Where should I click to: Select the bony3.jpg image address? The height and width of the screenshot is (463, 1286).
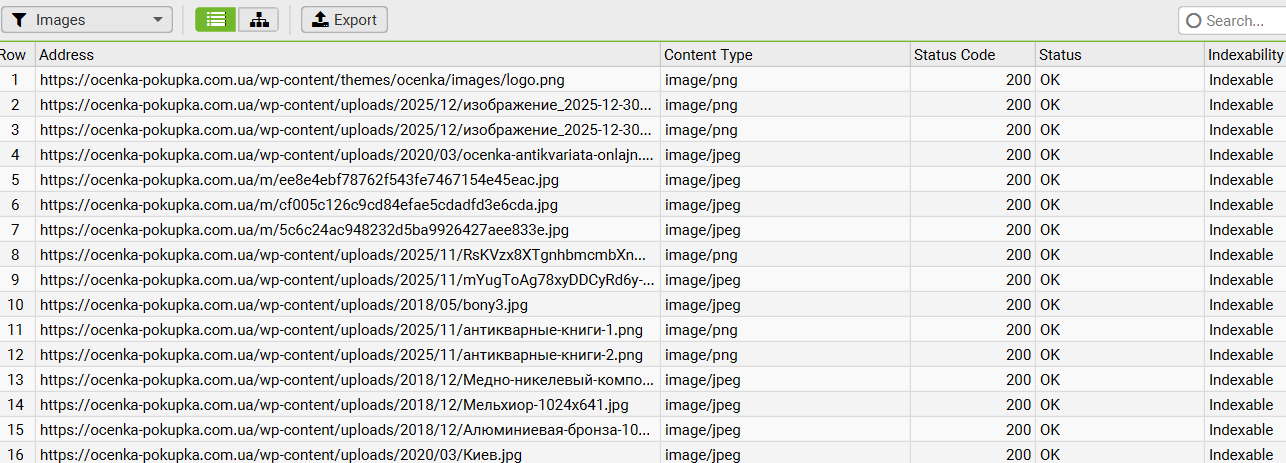pos(284,305)
